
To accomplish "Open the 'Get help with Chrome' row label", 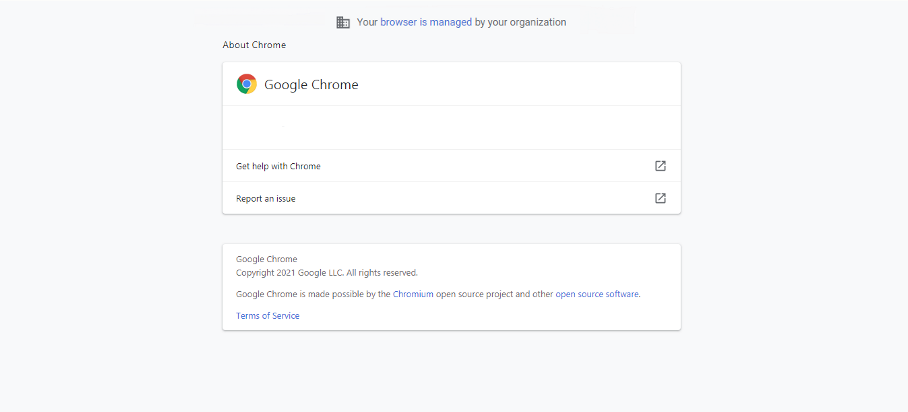I will [x=278, y=166].
